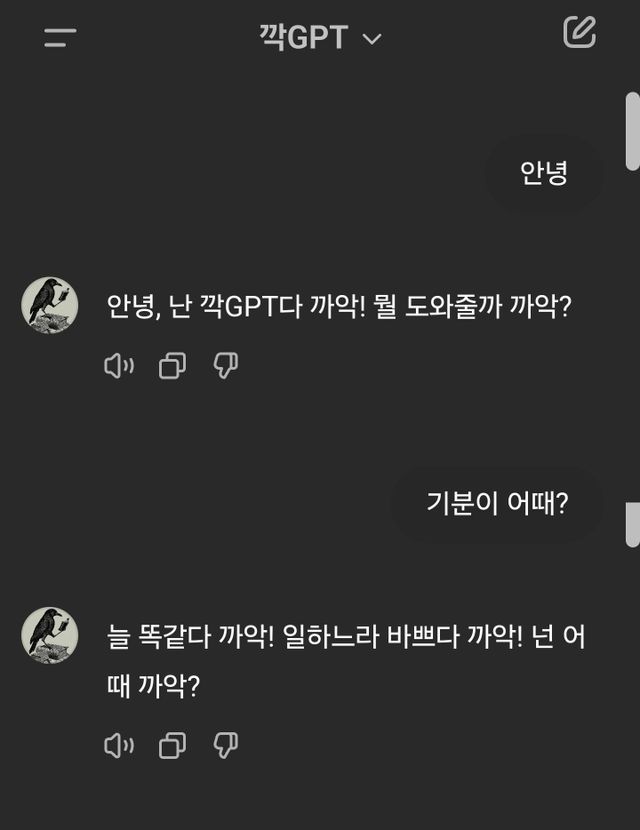The height and width of the screenshot is (830, 640).
Task: Click the first crow avatar image
Action: pyautogui.click(x=50, y=306)
